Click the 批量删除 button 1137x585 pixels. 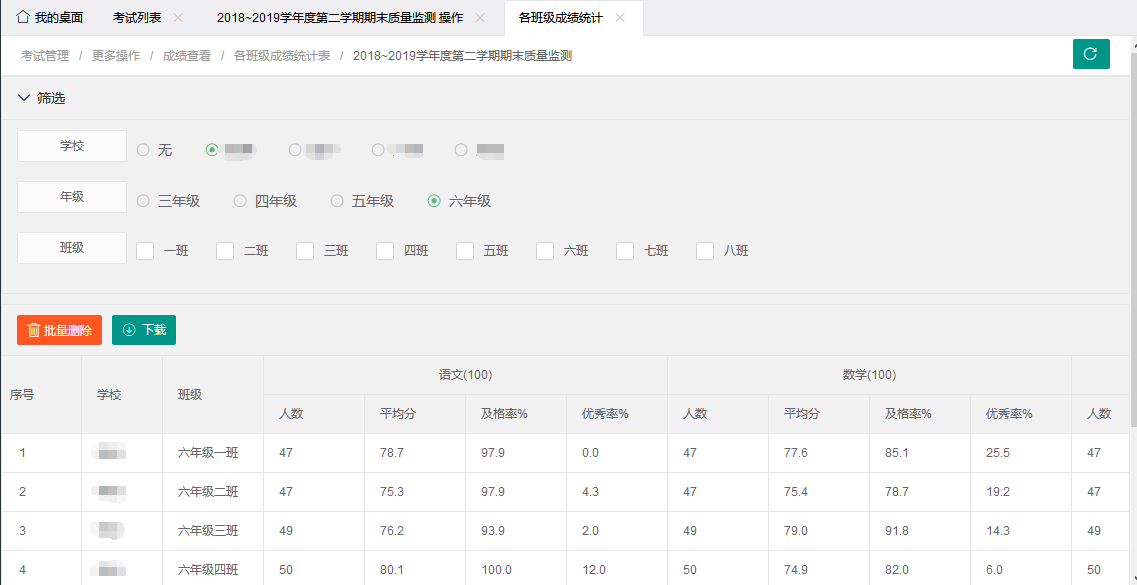pyautogui.click(x=59, y=330)
